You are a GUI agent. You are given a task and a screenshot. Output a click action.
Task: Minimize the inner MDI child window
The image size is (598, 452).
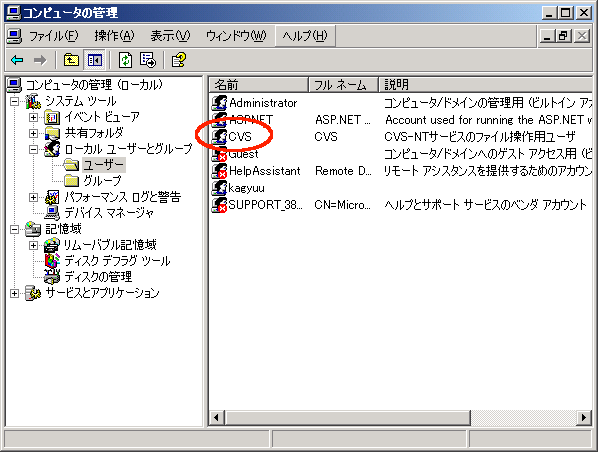coord(547,36)
